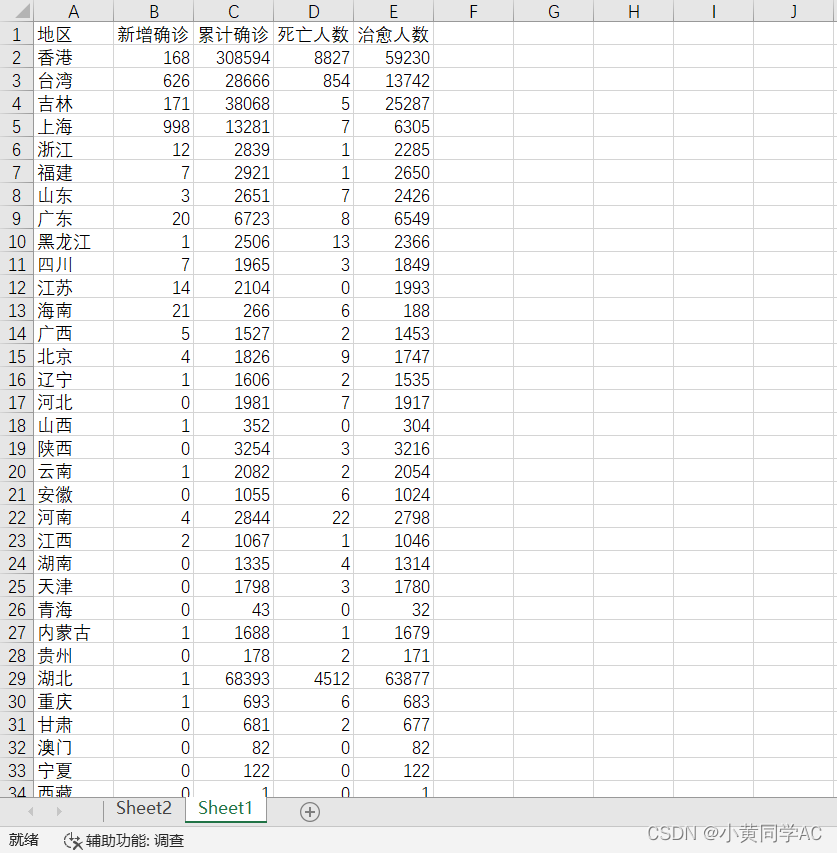This screenshot has height=853, width=837.
Task: Click cell with value 4512
Action: tap(313, 678)
